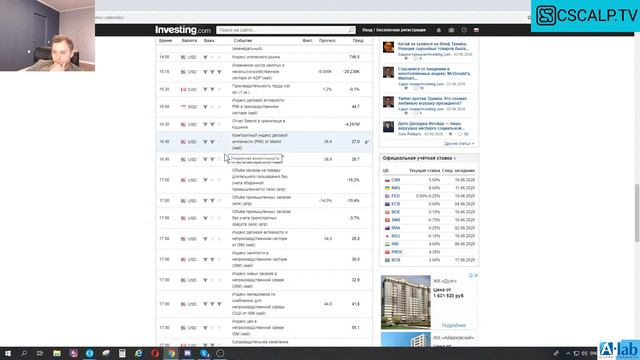Click the volume icon in system tray
Image resolution: width=640 pixels, height=360 pixels.
coord(584,353)
